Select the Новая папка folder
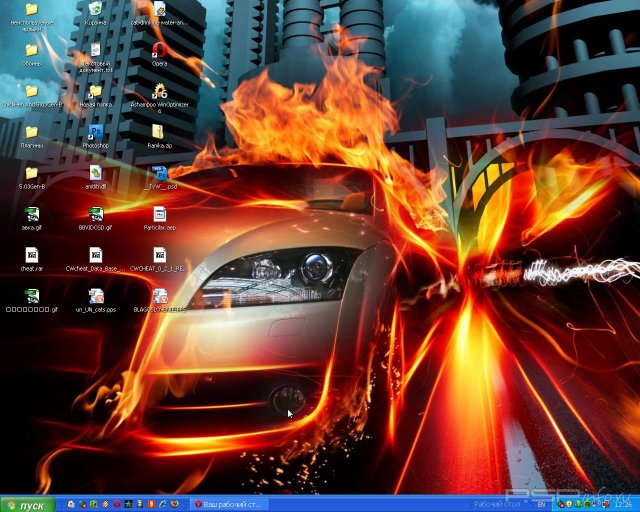Image resolution: width=640 pixels, height=512 pixels. click(95, 92)
